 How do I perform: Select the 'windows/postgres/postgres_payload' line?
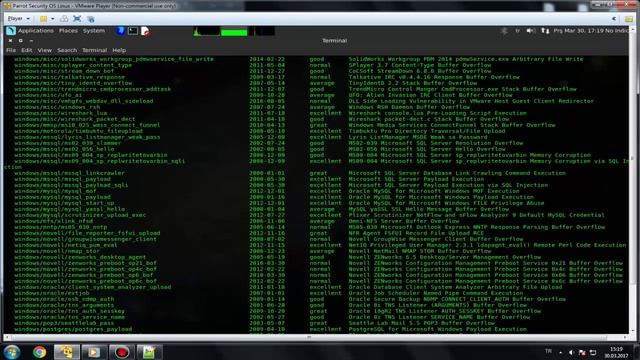coord(73,329)
